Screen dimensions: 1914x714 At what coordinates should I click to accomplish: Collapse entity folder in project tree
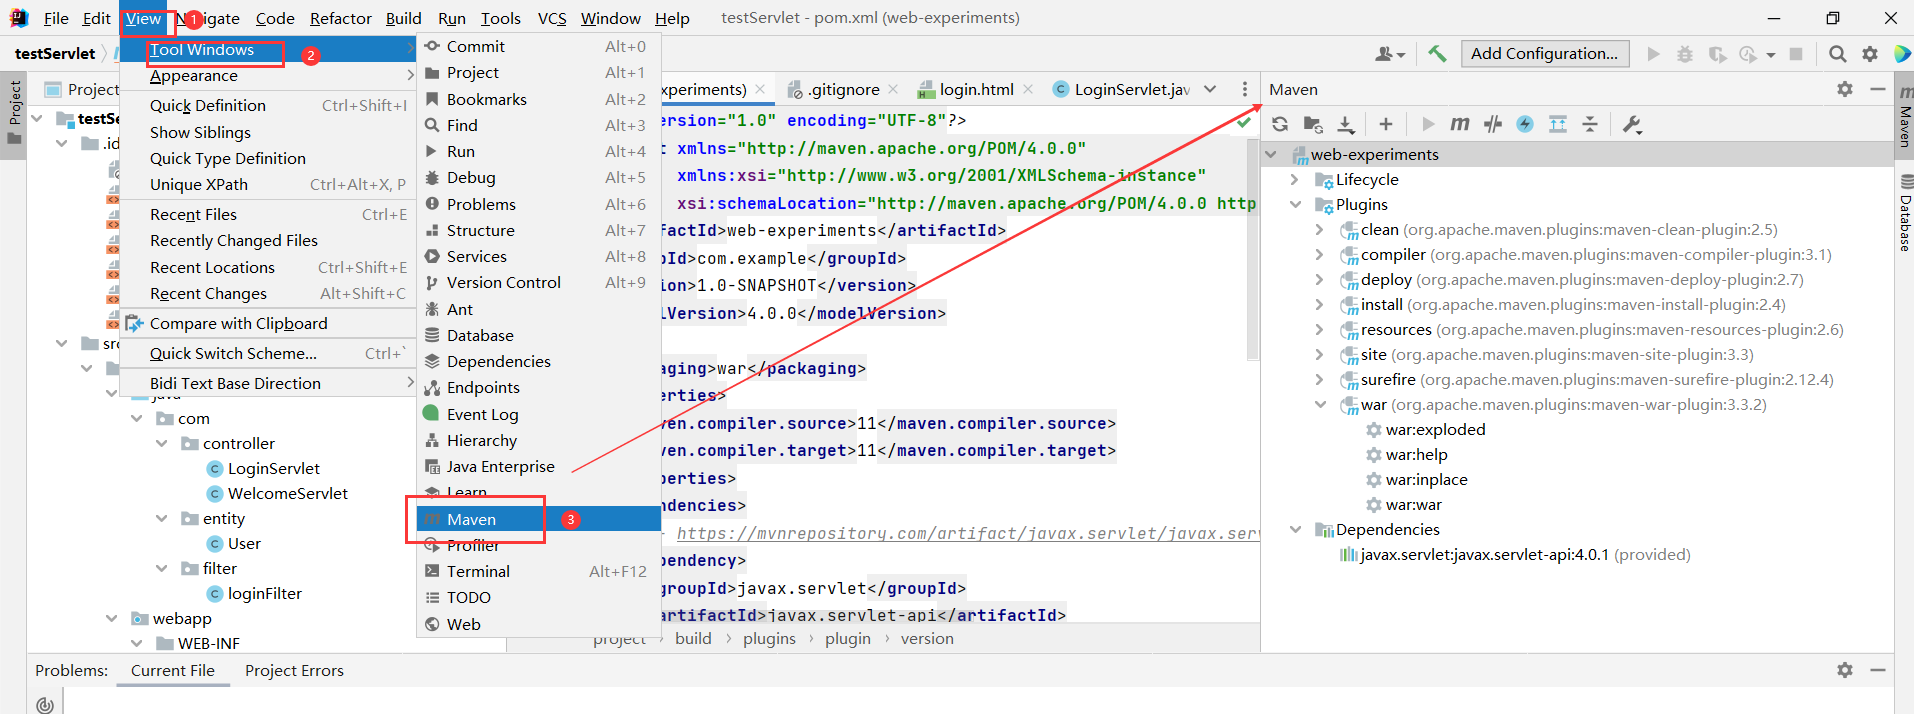[161, 518]
